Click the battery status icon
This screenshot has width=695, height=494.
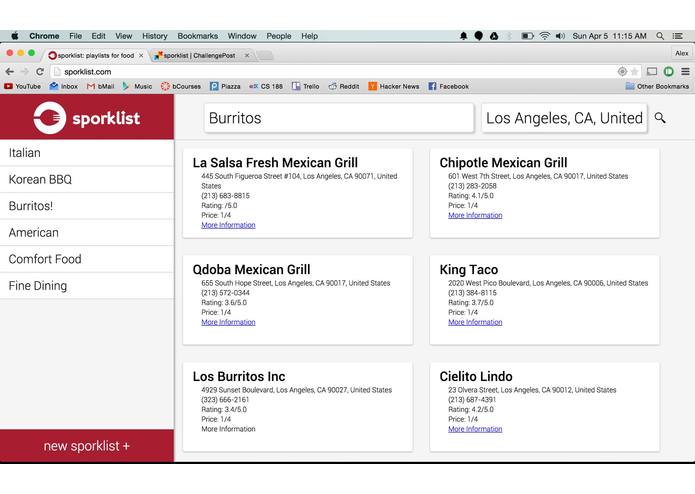point(527,36)
